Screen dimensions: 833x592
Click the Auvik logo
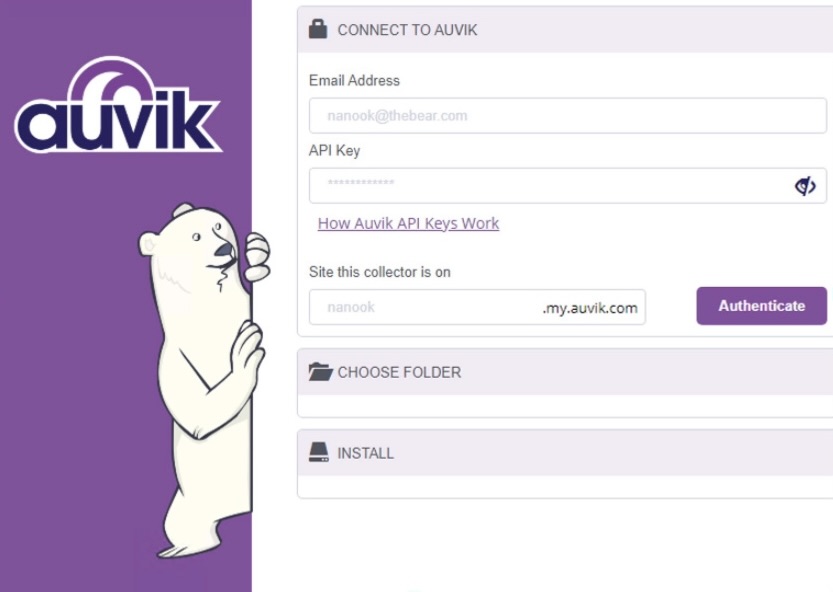pos(117,105)
